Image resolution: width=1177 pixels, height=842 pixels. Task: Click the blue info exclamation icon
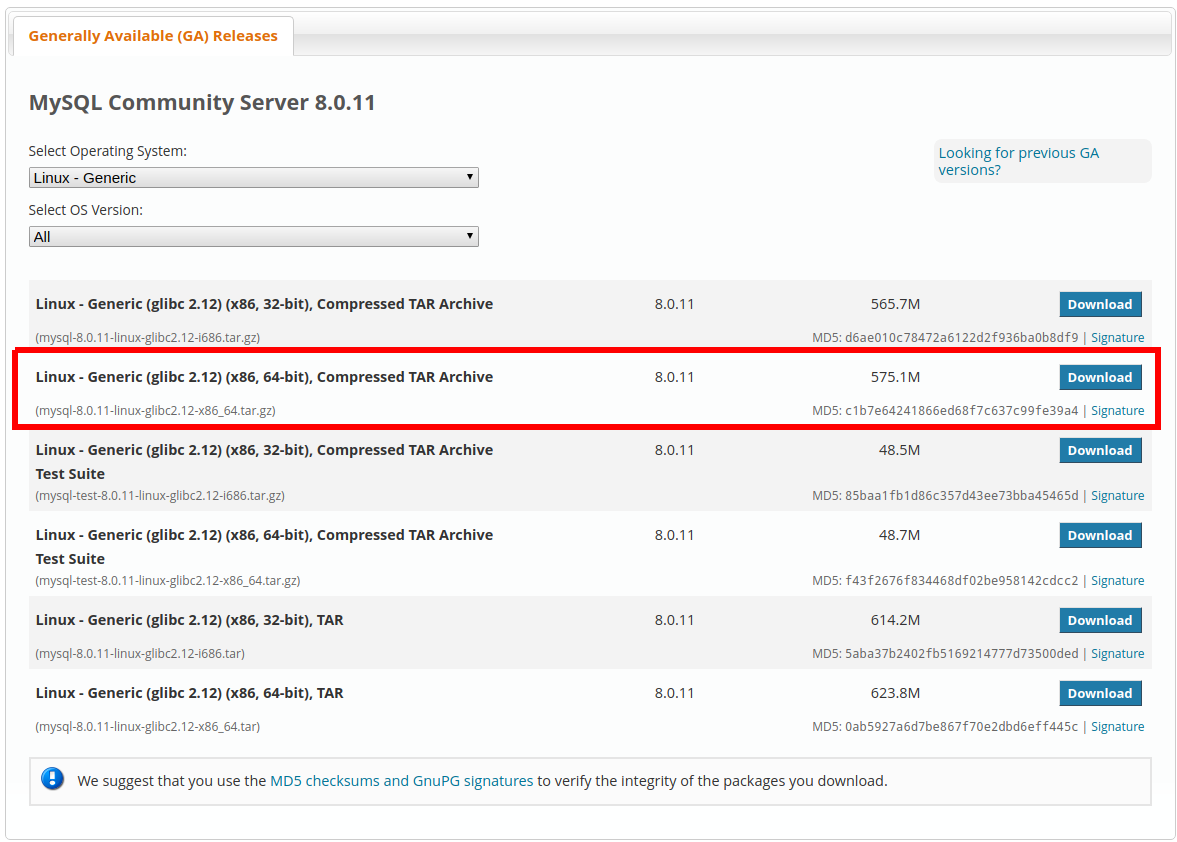pyautogui.click(x=53, y=779)
